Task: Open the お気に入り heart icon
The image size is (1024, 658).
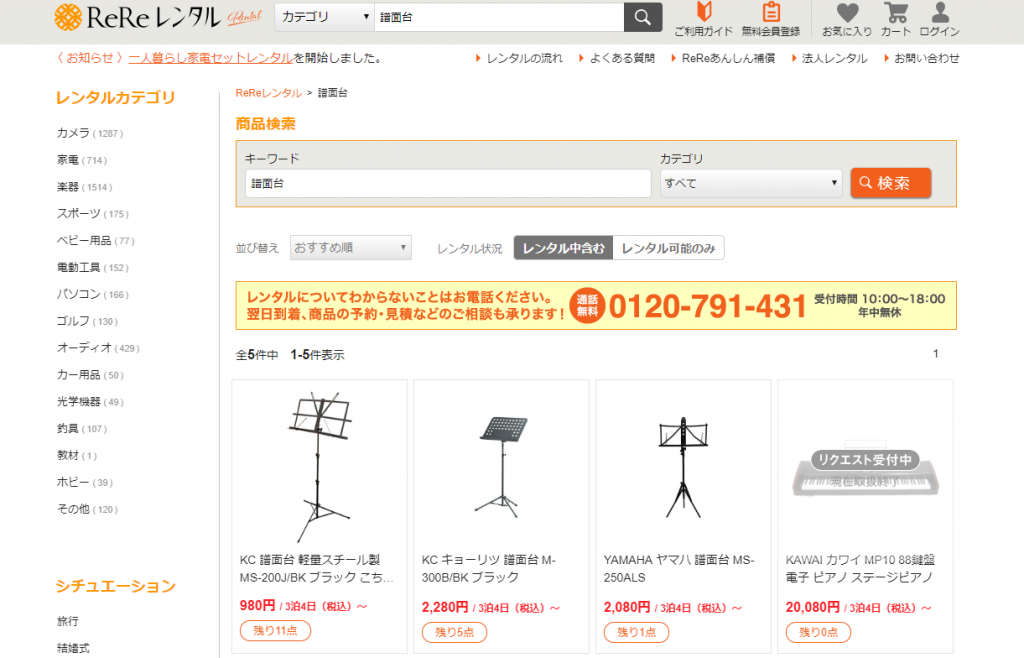Action: pos(847,19)
